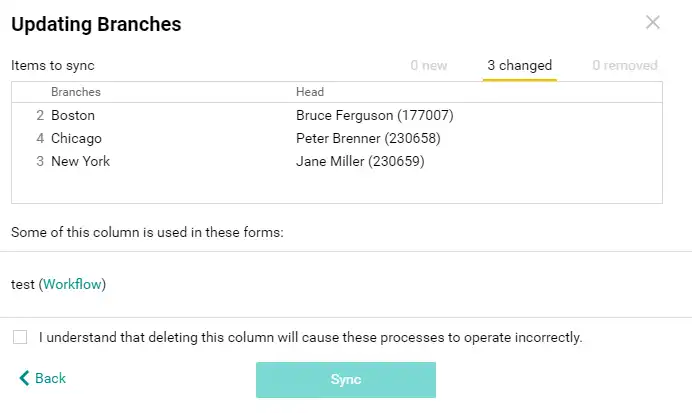Viewport: 692px width, 413px height.
Task: Open the 0 removed tab
Action: point(624,65)
